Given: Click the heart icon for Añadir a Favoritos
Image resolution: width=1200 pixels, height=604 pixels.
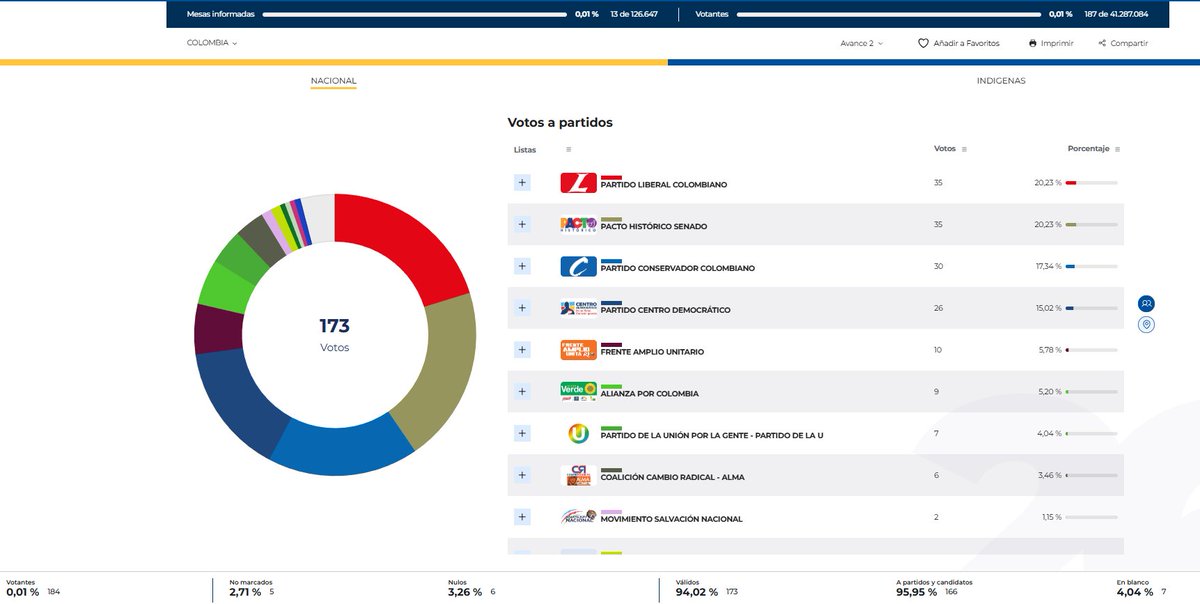Looking at the screenshot, I should coord(924,43).
